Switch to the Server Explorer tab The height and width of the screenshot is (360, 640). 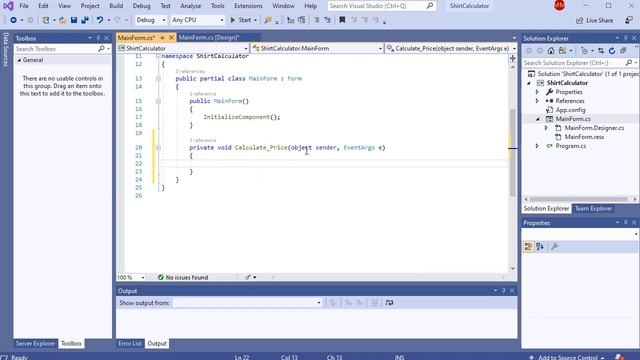pos(35,344)
